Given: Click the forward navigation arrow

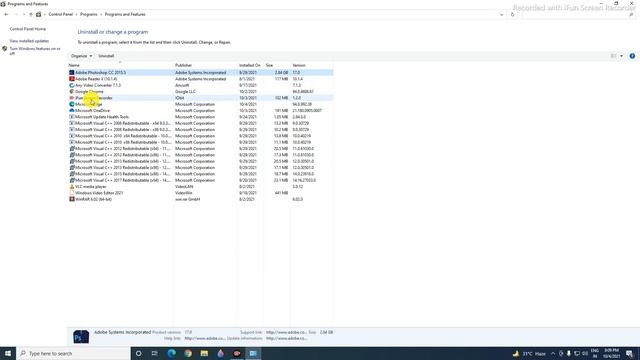Looking at the screenshot, I should [16, 14].
